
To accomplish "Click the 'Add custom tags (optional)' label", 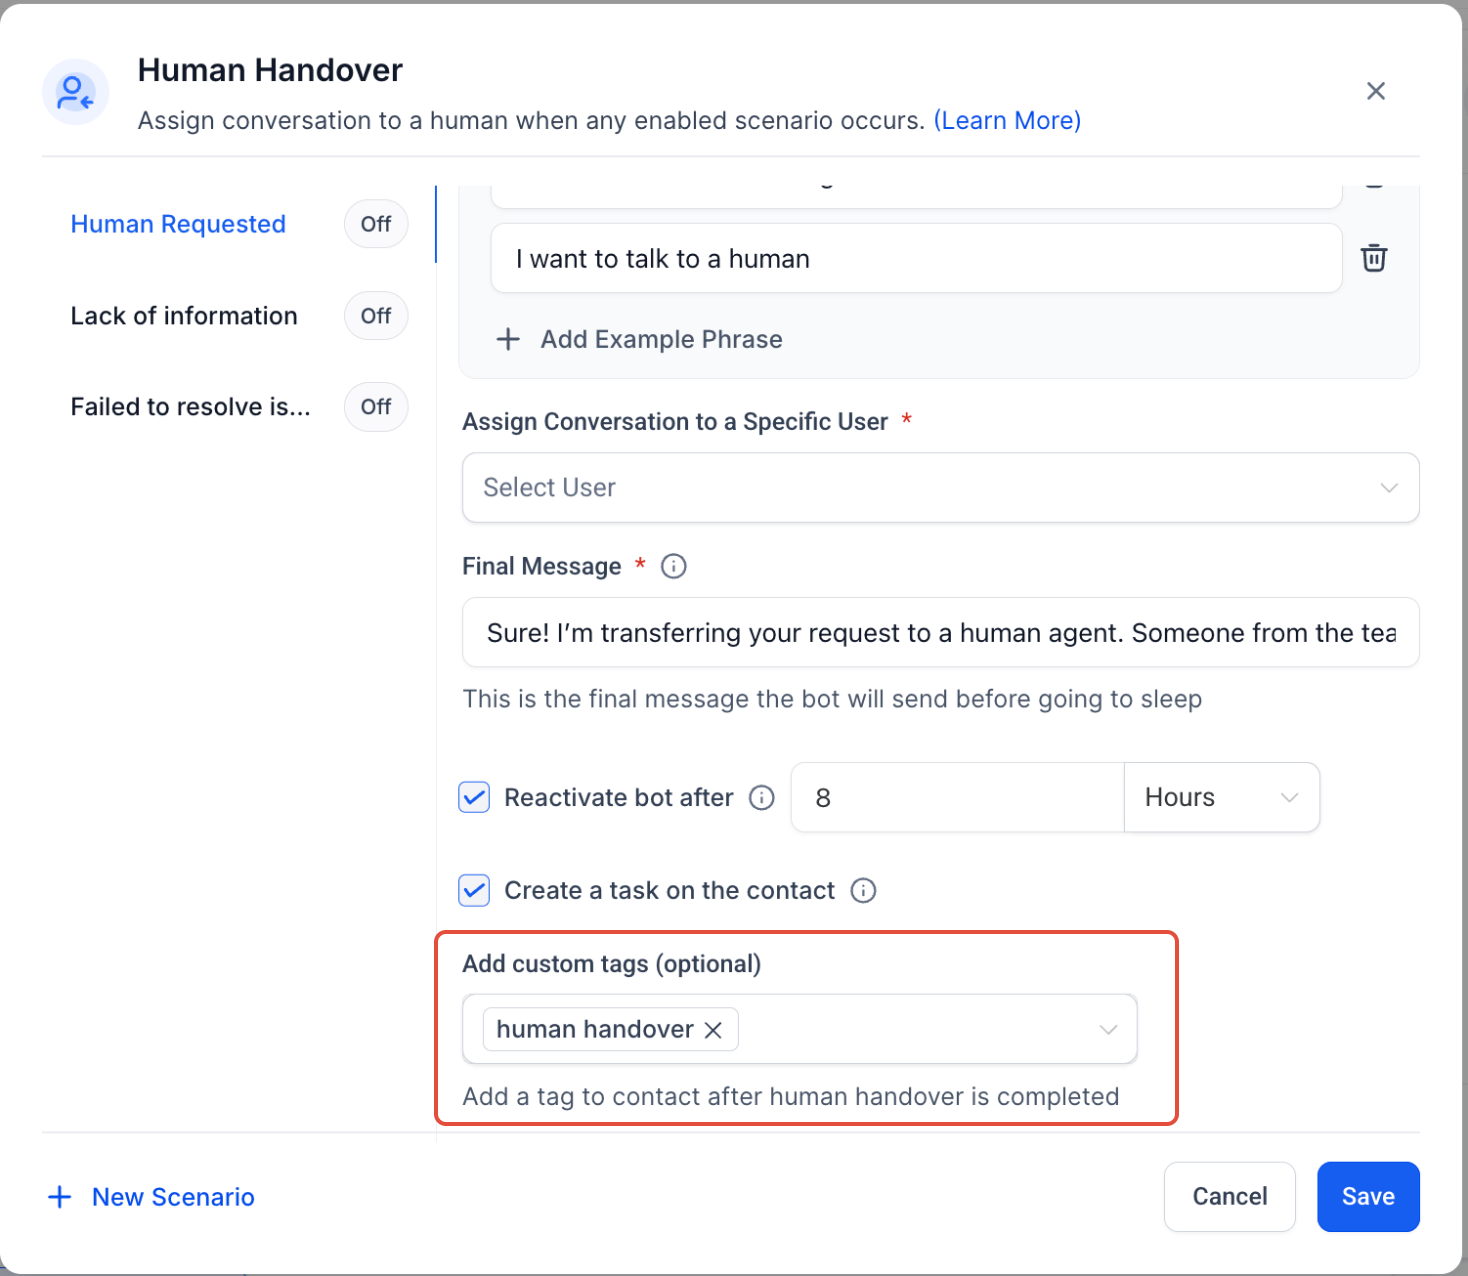I will pos(612,964).
